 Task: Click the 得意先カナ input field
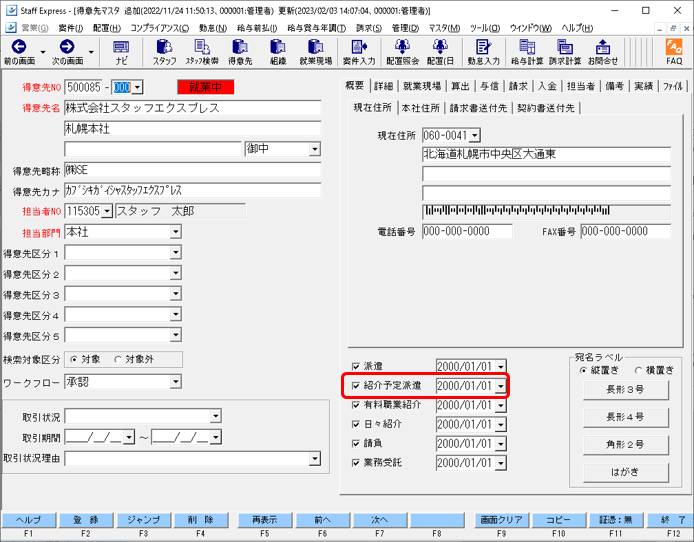pos(193,191)
